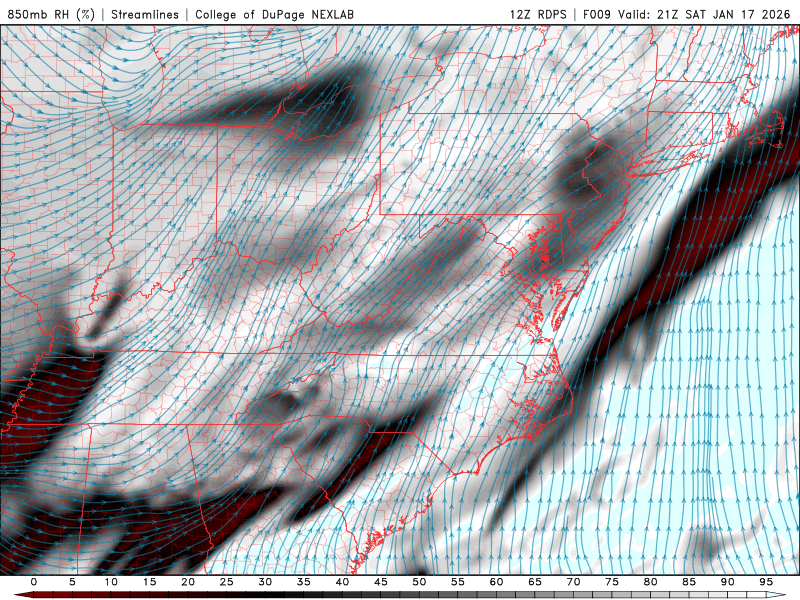Click the "12Z RDPS" model run label
The image size is (800, 600).
(538, 14)
